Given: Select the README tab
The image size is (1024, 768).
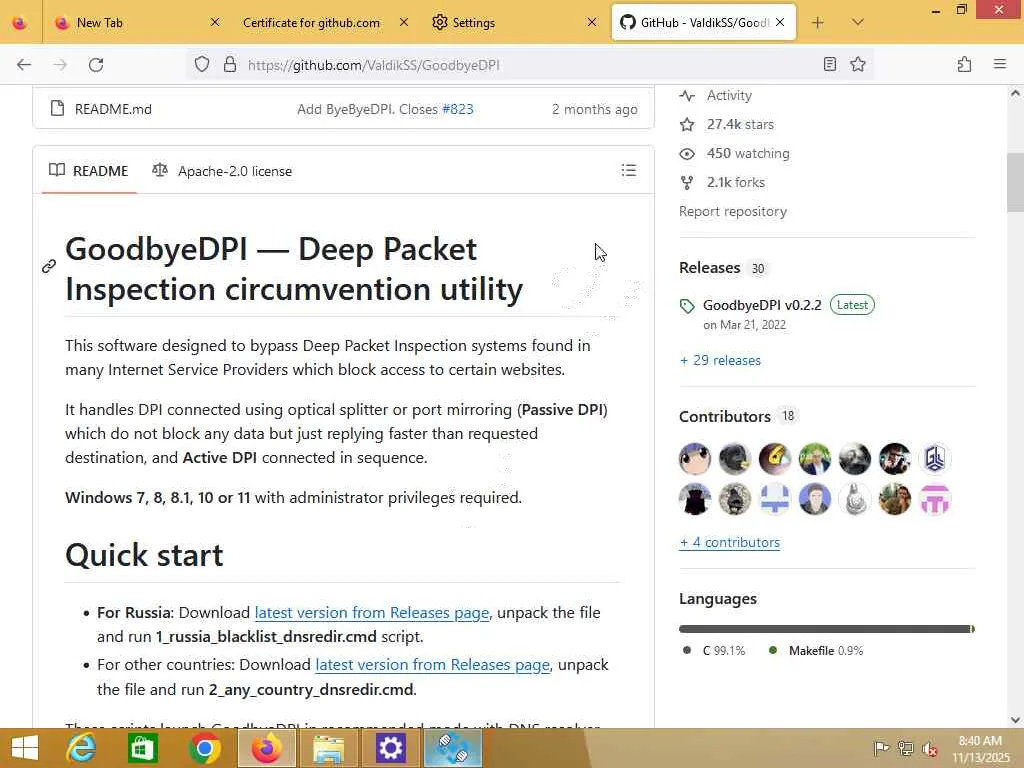Looking at the screenshot, I should pos(89,171).
